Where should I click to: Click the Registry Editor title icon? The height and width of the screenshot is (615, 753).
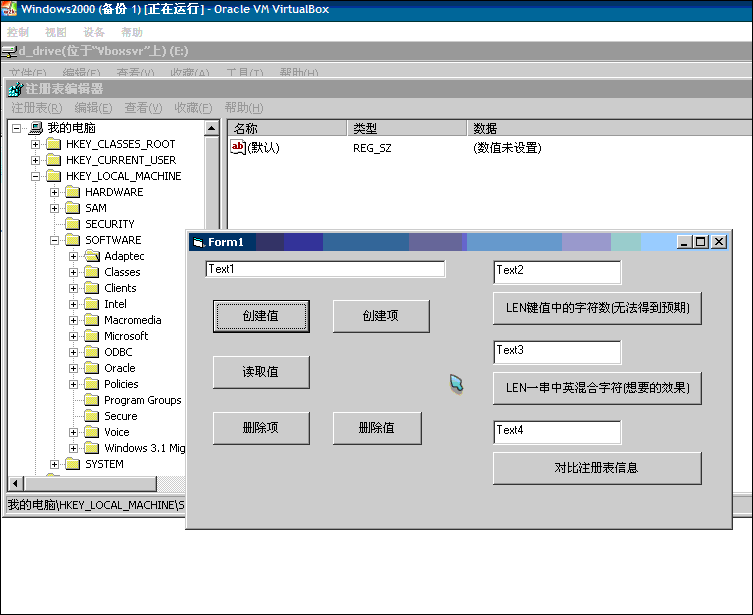(x=16, y=89)
